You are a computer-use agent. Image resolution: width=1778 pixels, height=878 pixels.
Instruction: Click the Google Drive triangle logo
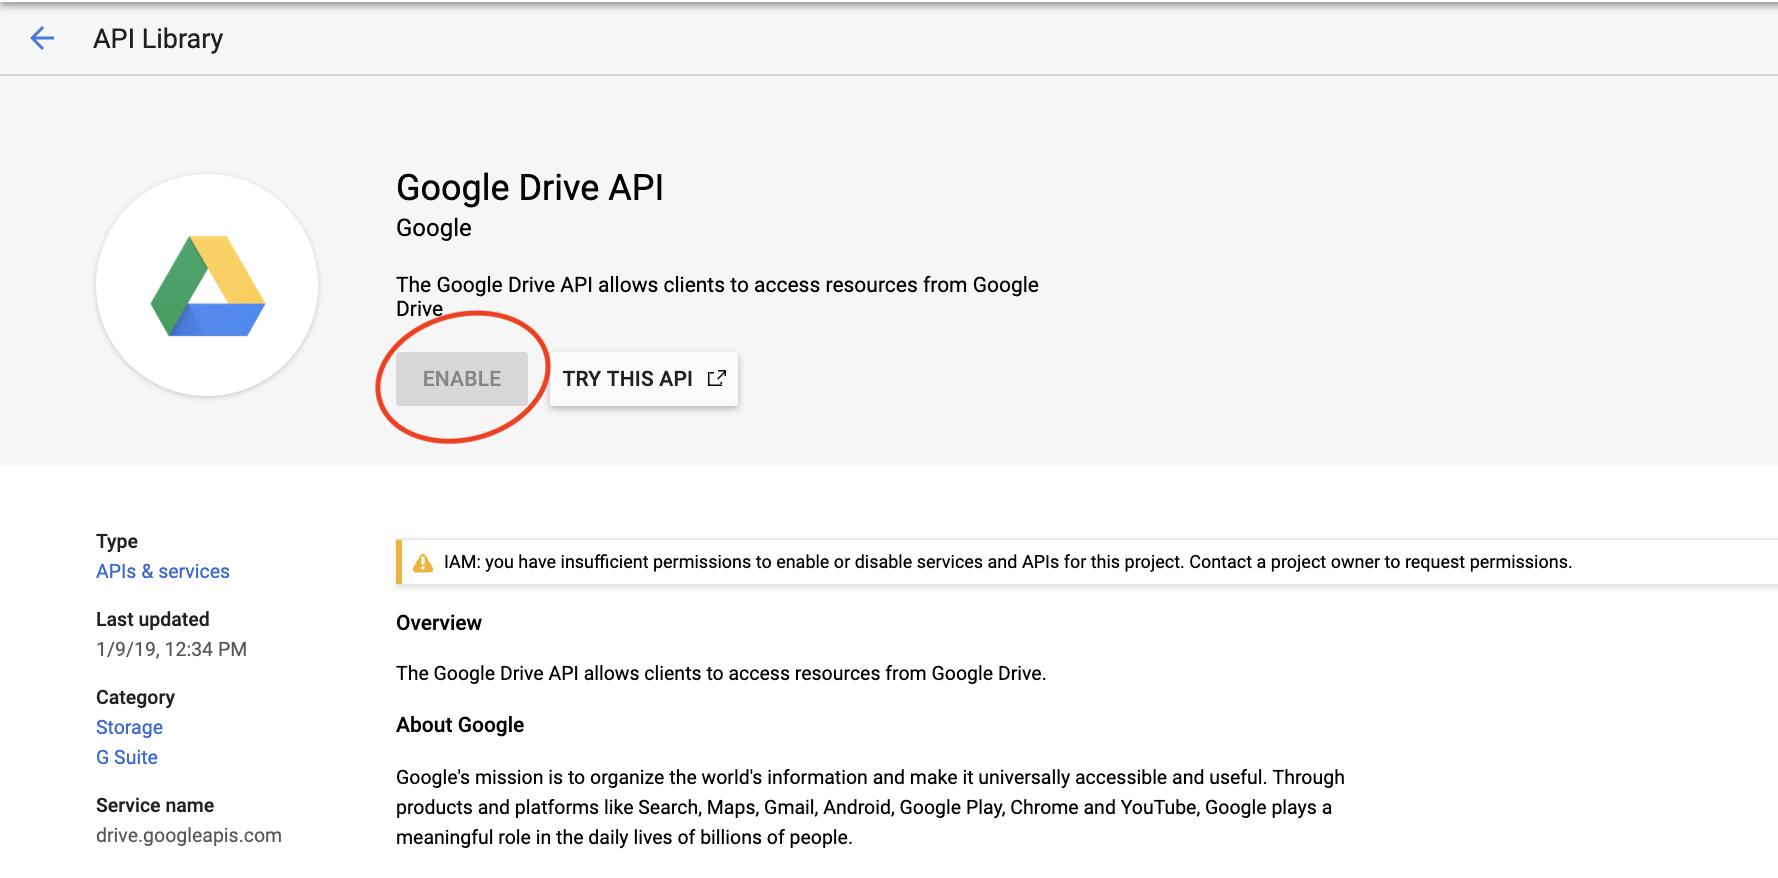click(208, 286)
